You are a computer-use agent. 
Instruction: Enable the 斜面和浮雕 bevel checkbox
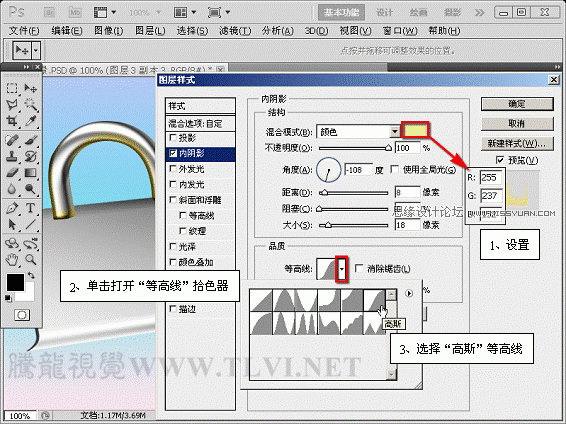click(173, 200)
